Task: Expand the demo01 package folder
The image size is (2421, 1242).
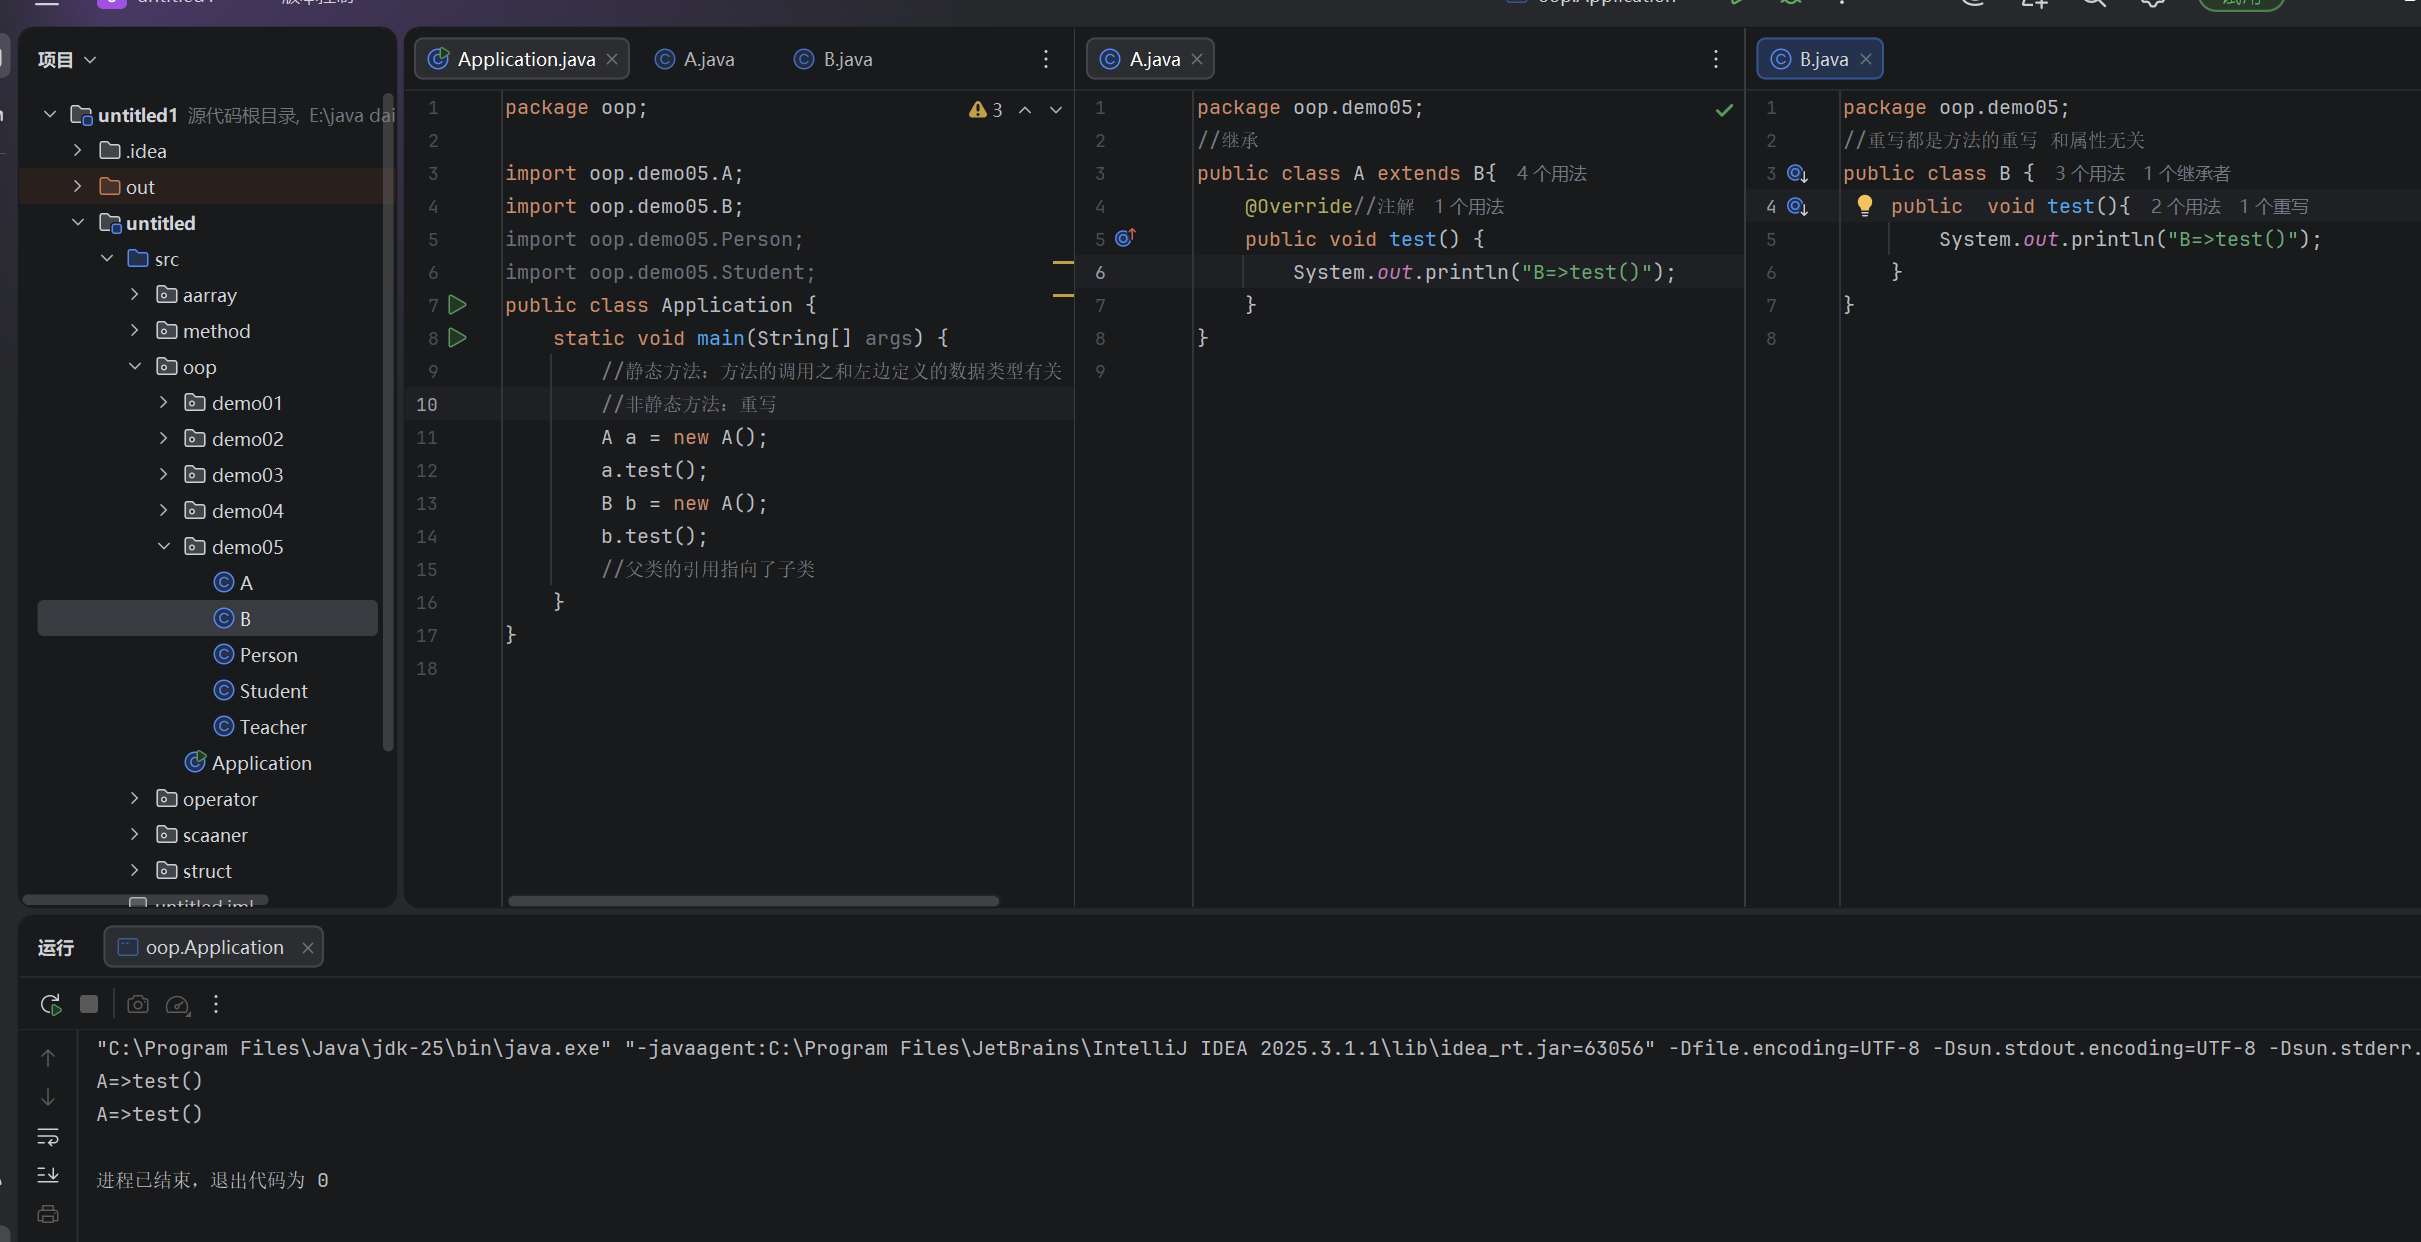Action: click(164, 403)
